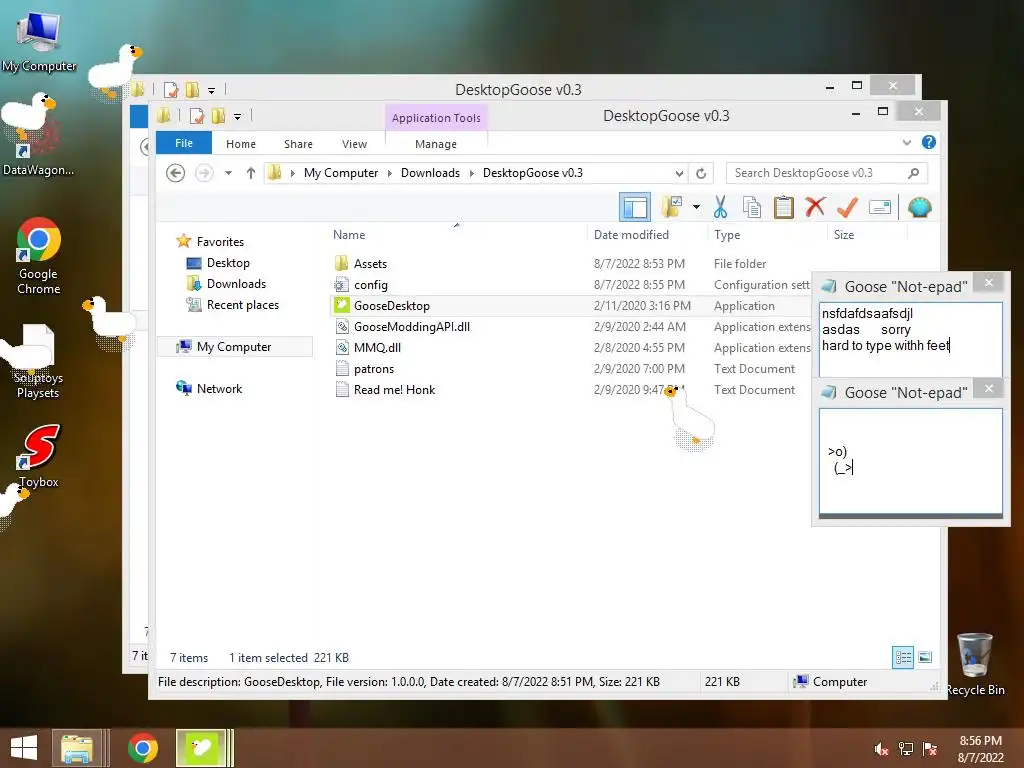
Task: Select the MMQ.dll file
Action: [x=377, y=347]
